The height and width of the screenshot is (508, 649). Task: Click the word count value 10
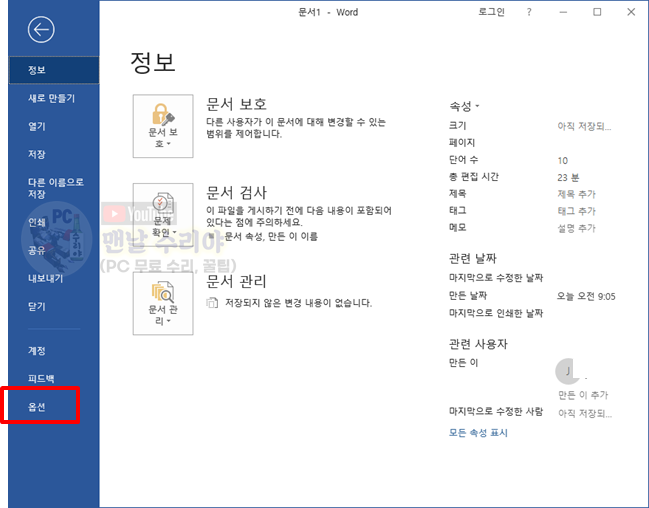pyautogui.click(x=562, y=161)
